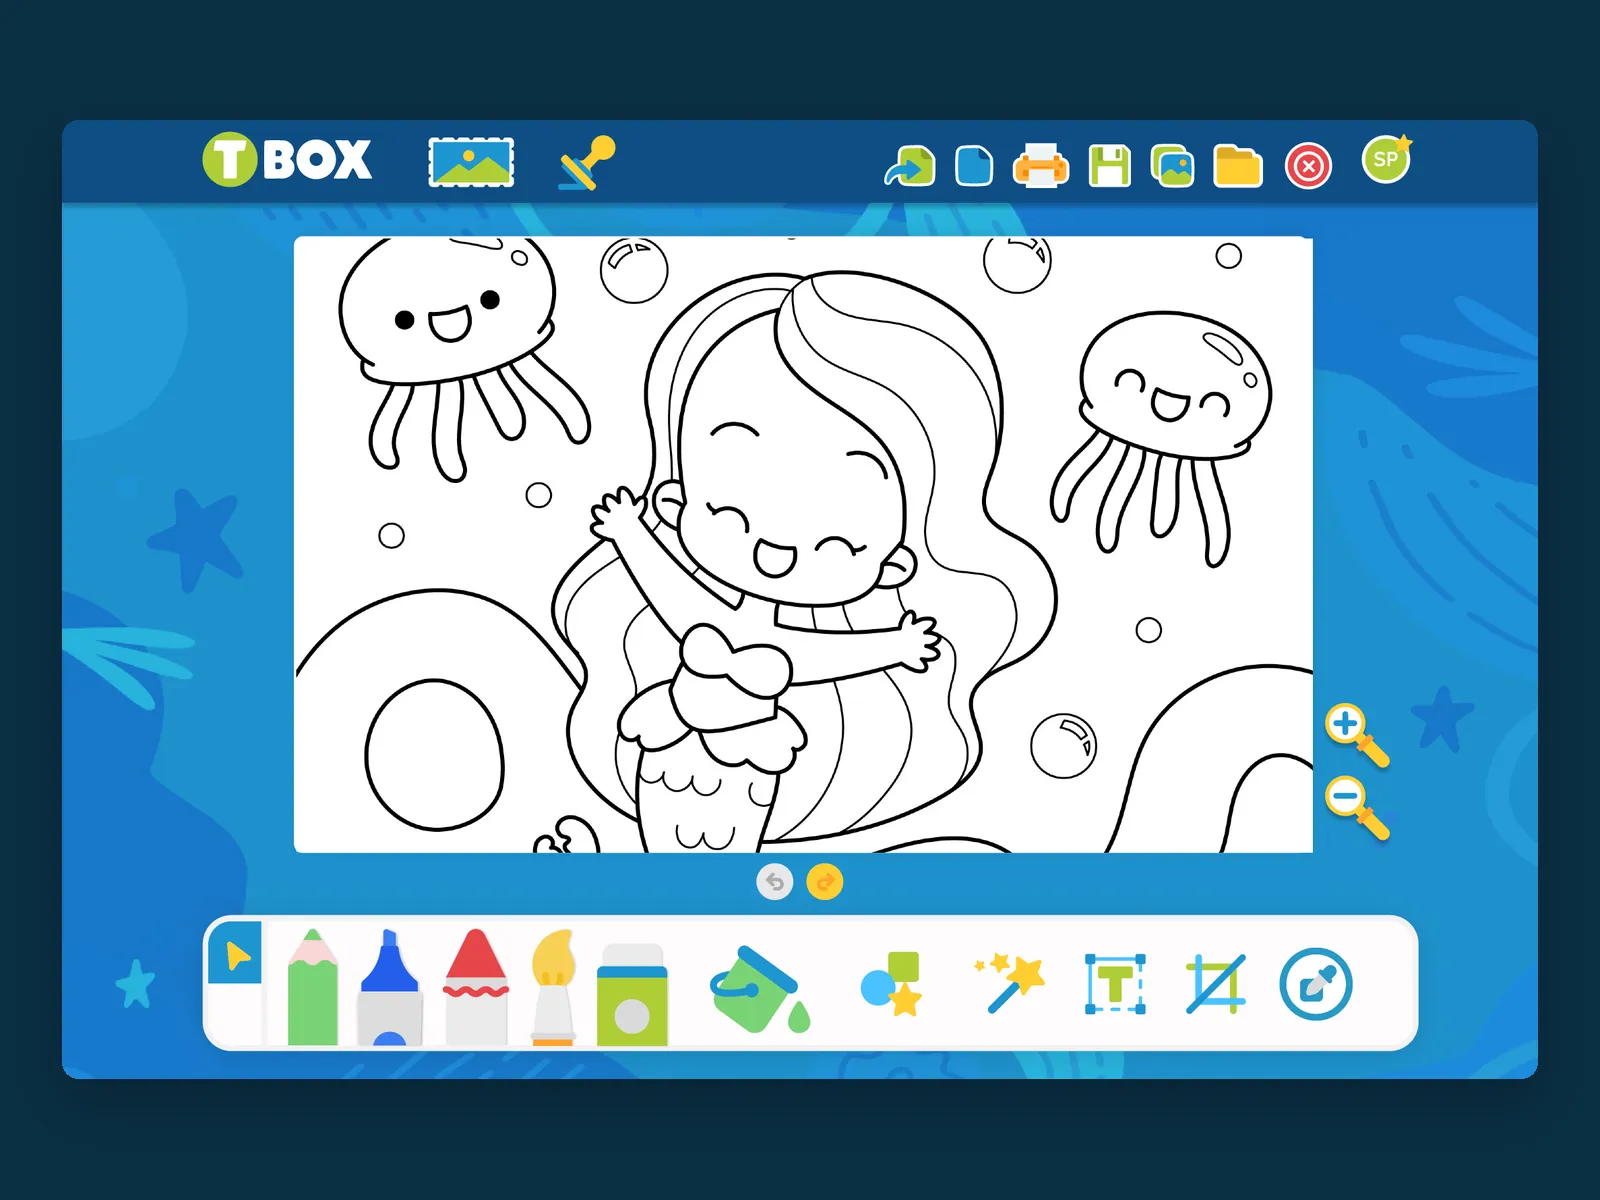Open the picture stamp image gallery icon
Viewport: 1600px width, 1200px height.
(471, 161)
